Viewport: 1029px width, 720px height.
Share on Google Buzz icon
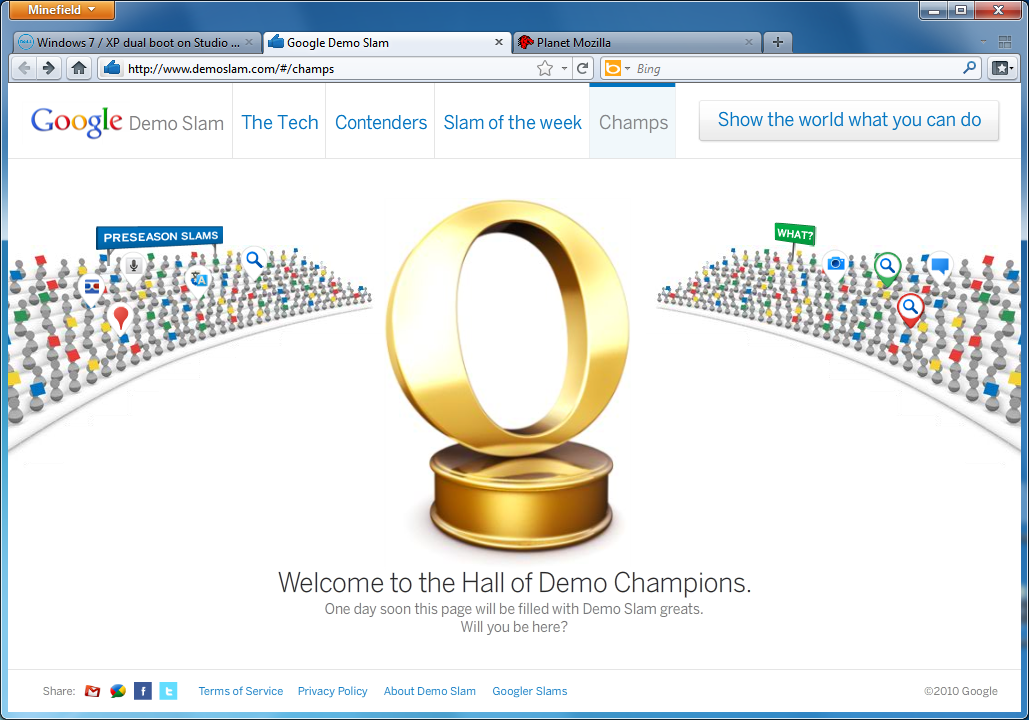point(118,691)
